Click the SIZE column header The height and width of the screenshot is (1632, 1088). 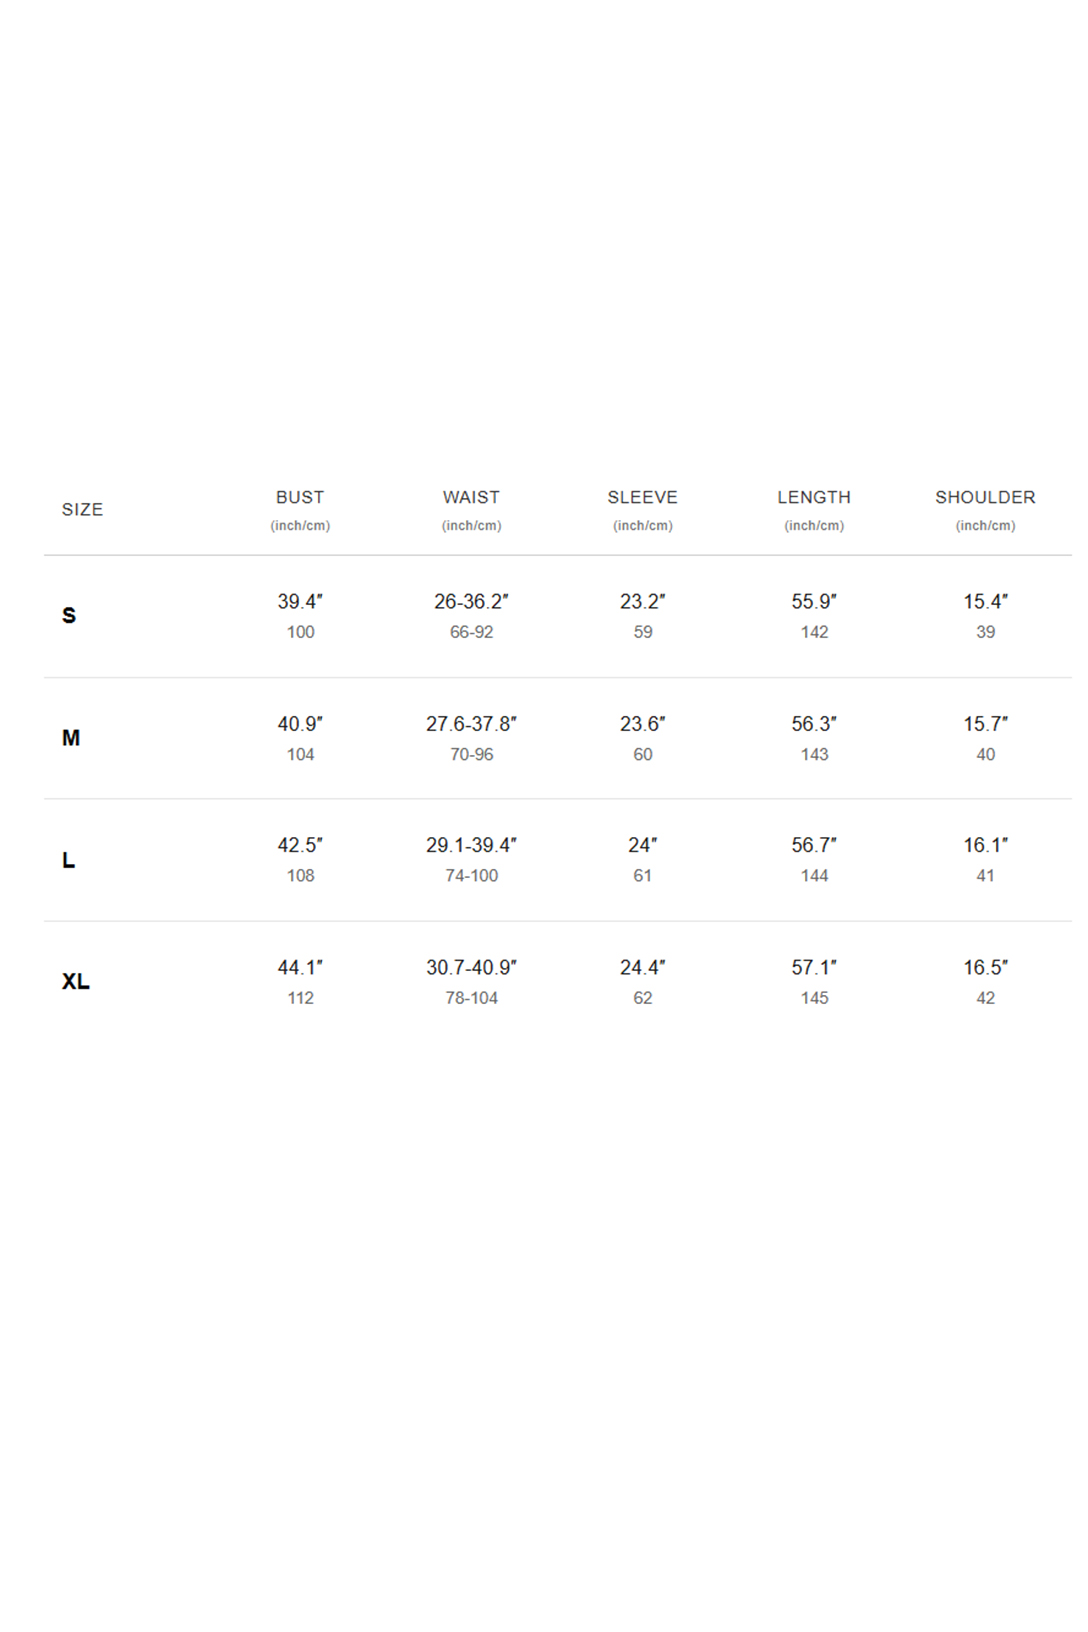[82, 509]
